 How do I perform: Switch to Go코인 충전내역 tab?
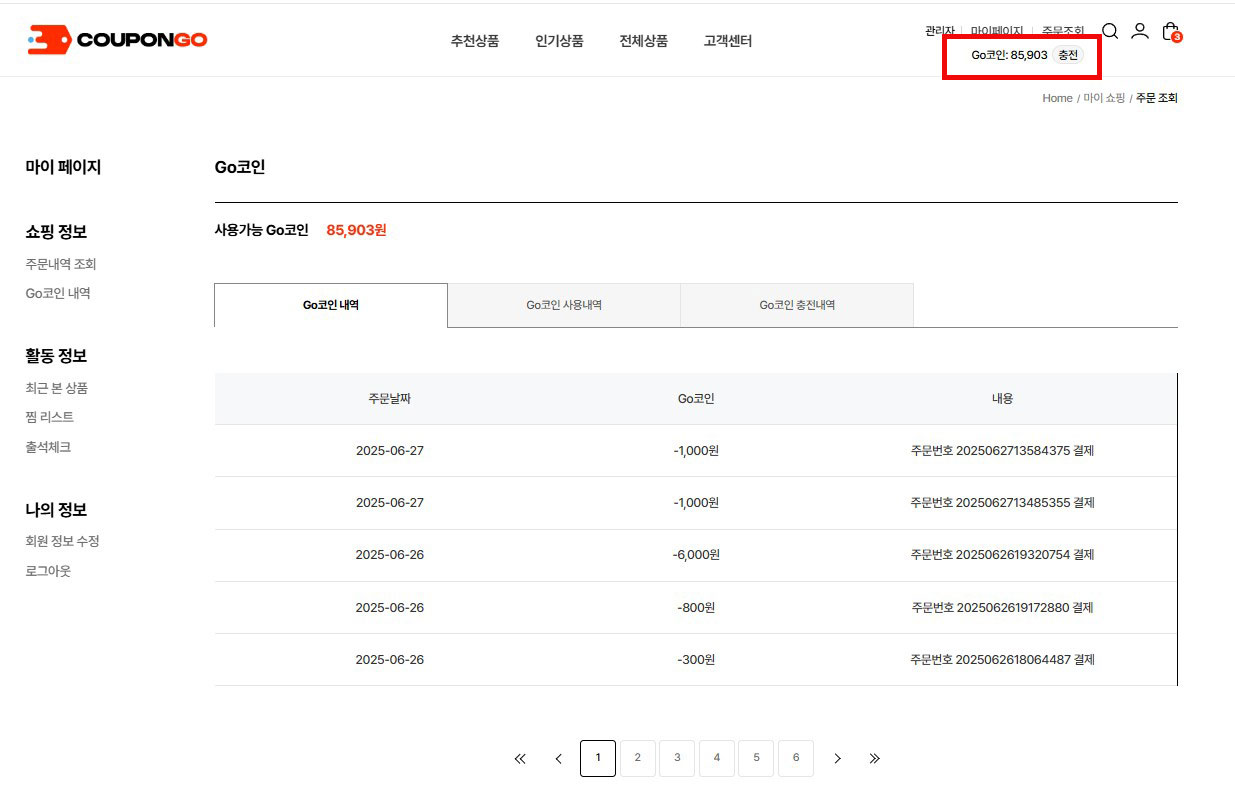797,305
